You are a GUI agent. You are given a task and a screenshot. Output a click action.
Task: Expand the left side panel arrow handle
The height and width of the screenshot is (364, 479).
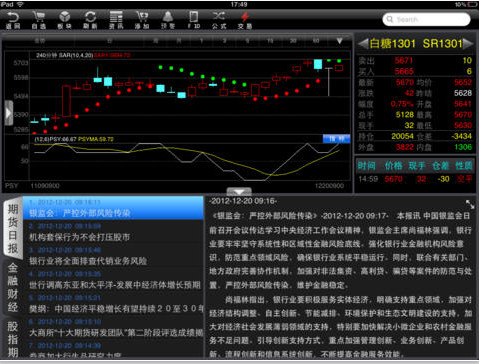tap(8, 113)
